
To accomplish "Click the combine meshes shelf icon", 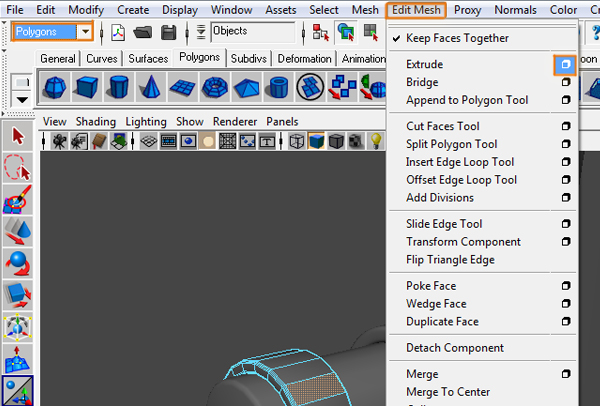I will (x=342, y=87).
